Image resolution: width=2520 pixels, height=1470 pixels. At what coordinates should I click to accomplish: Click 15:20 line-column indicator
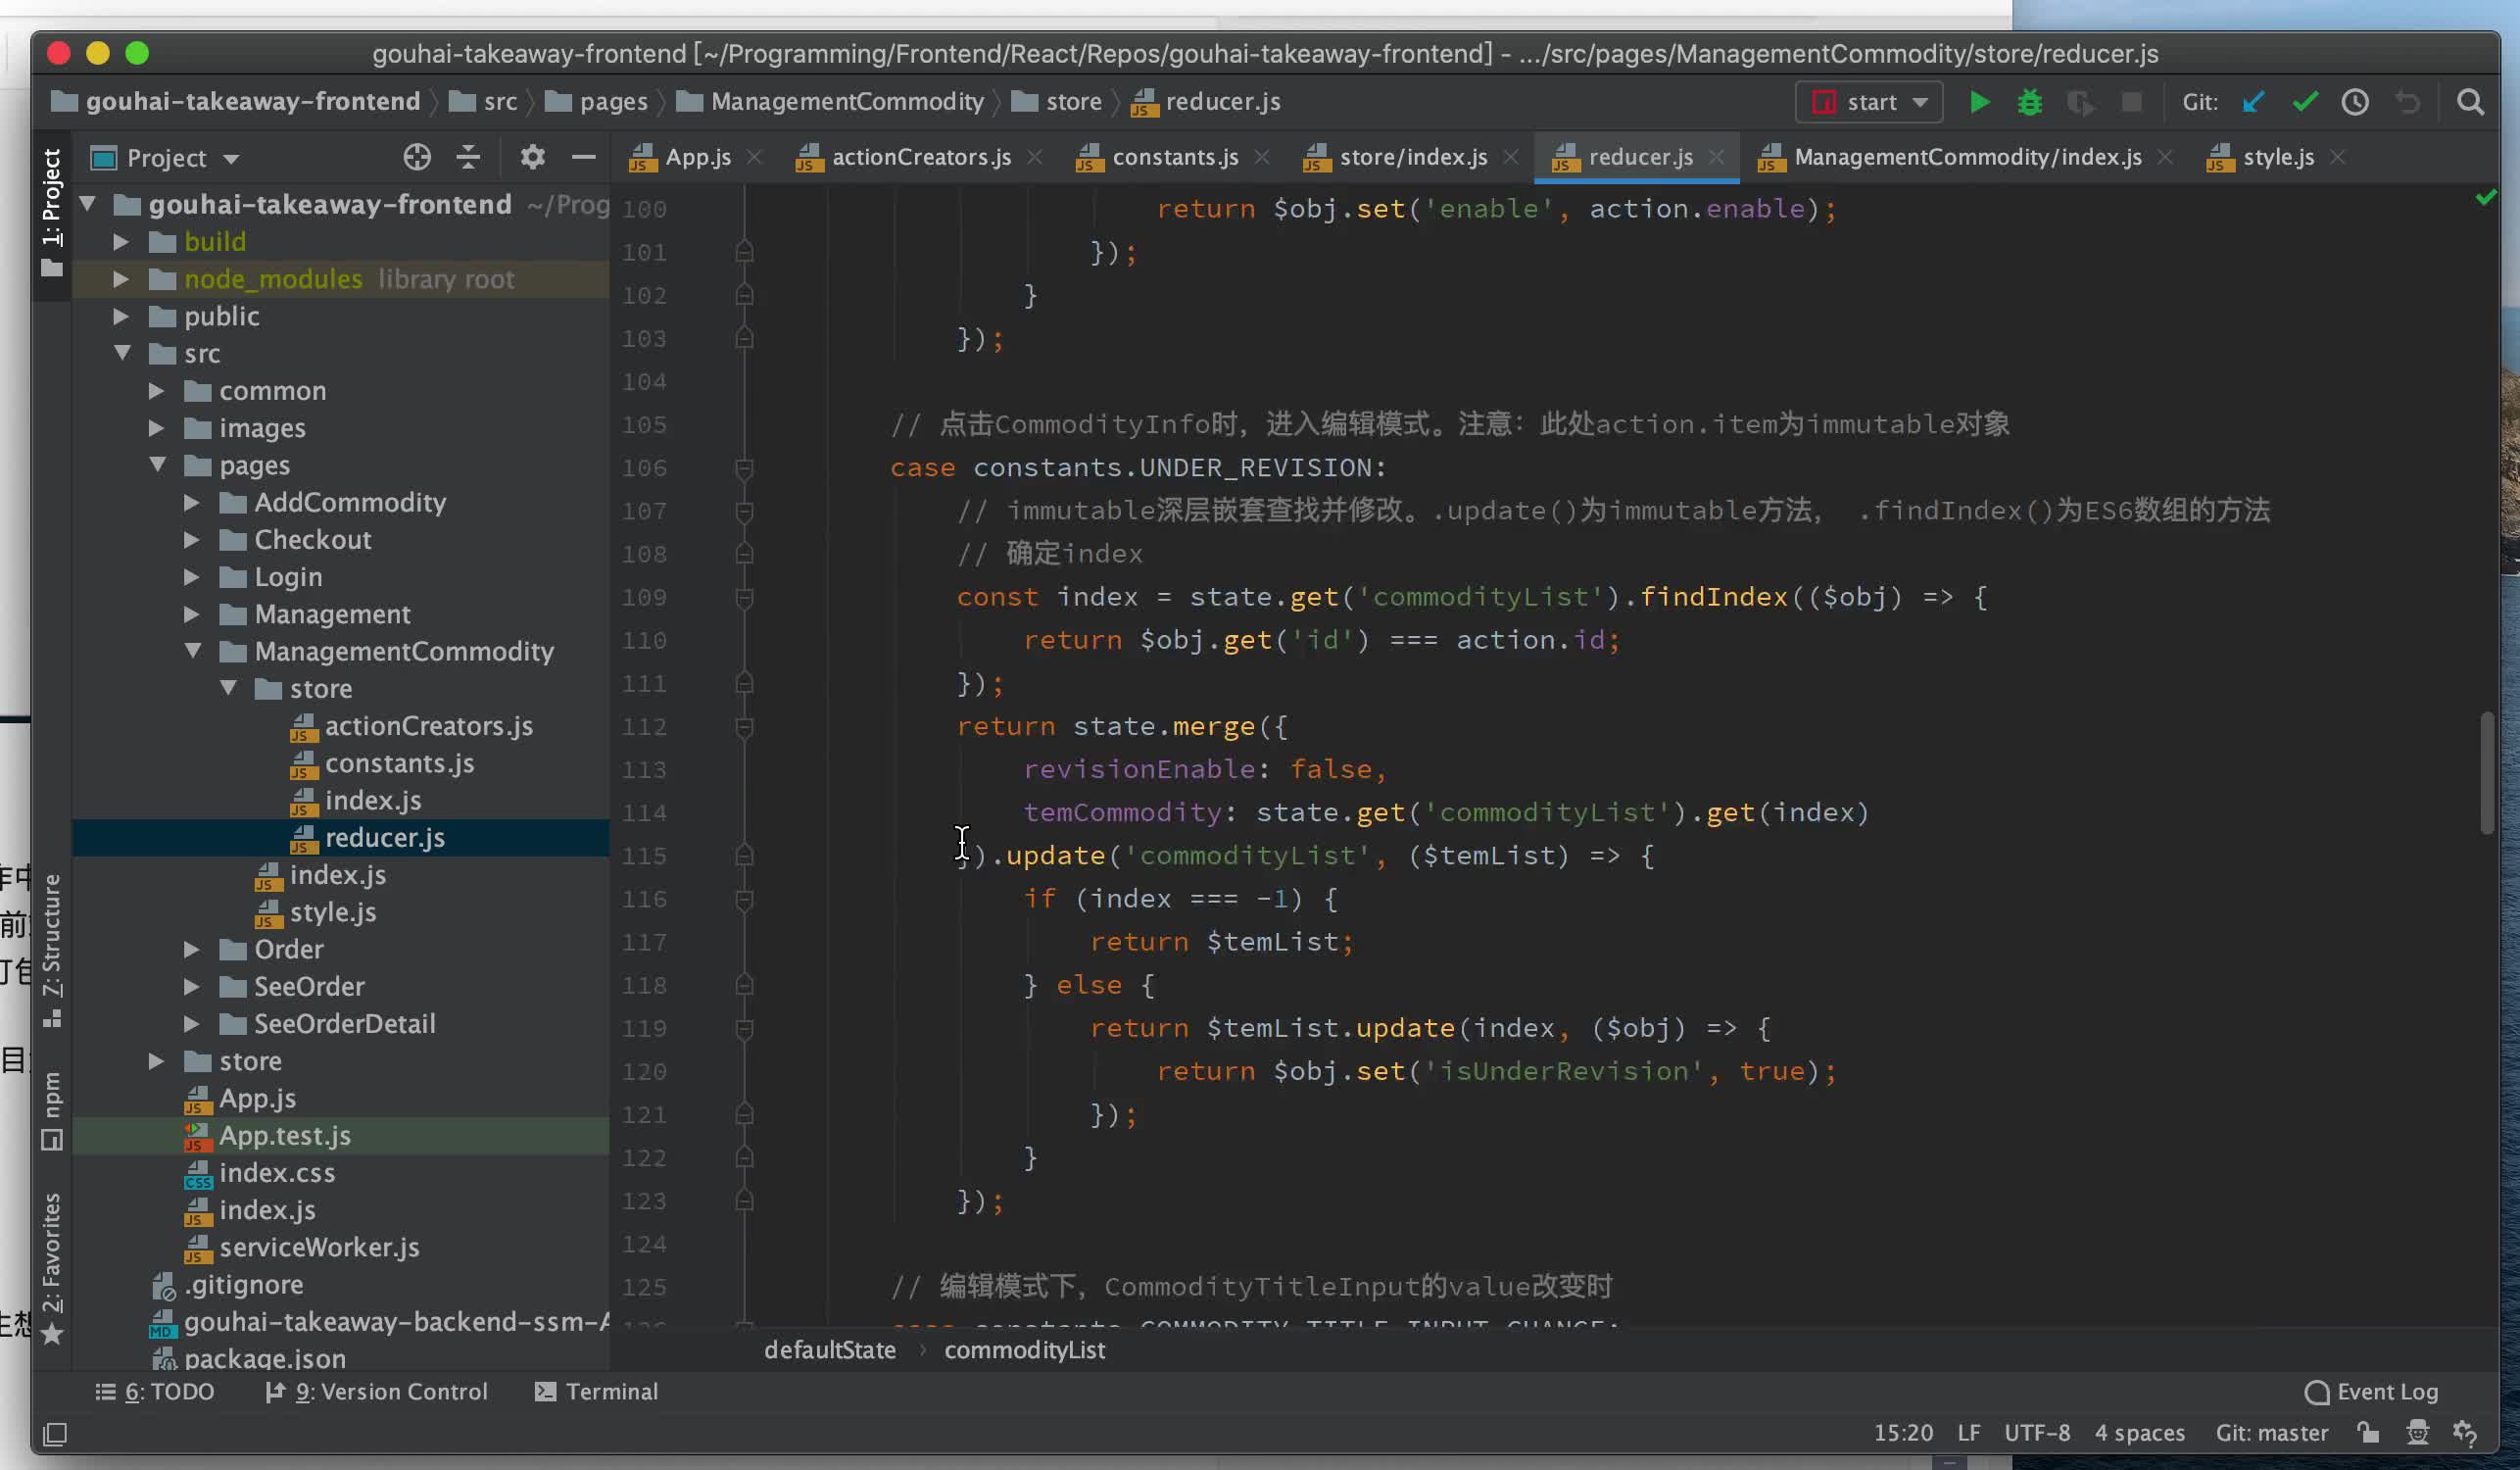pos(1903,1433)
